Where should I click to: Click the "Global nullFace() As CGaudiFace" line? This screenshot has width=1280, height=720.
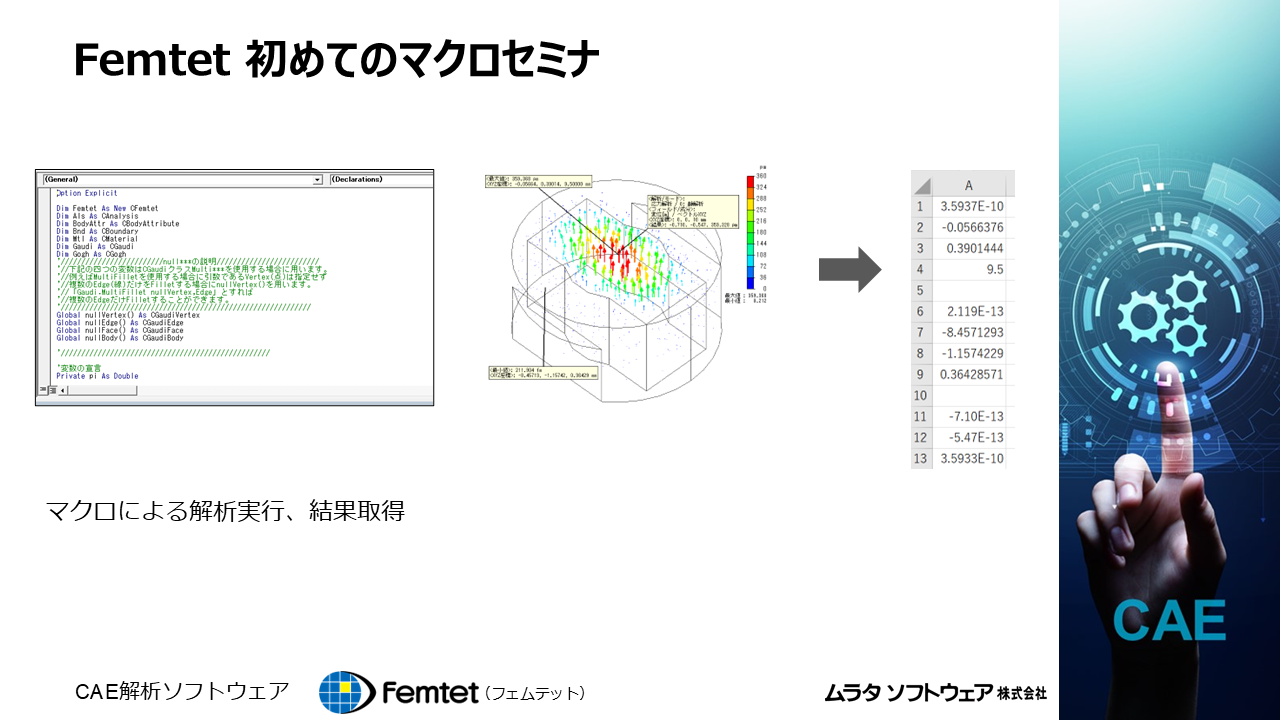[120, 331]
